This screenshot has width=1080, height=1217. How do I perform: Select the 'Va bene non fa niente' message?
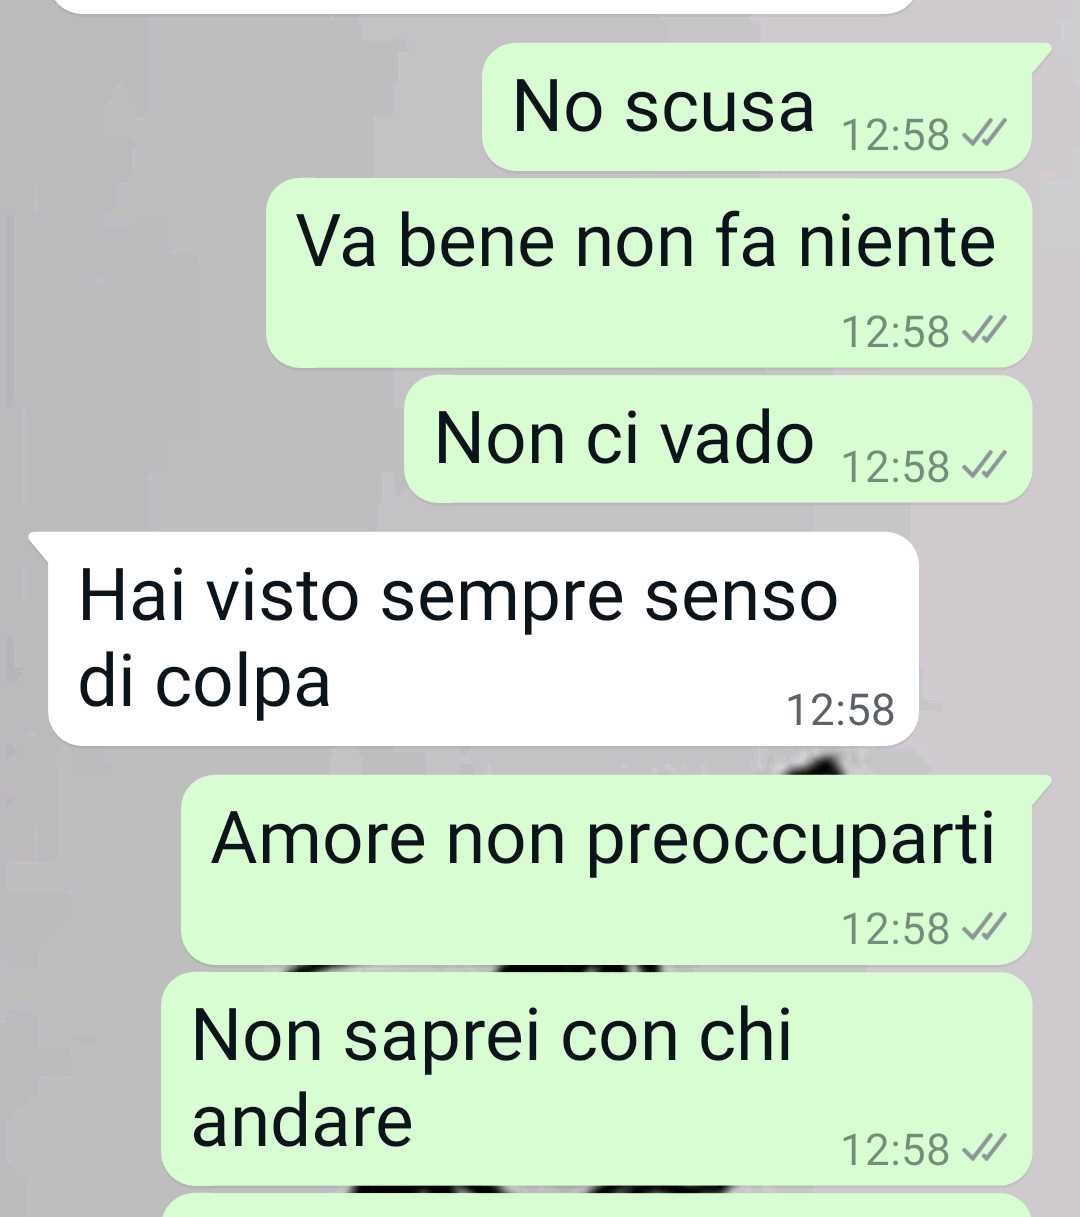(649, 273)
